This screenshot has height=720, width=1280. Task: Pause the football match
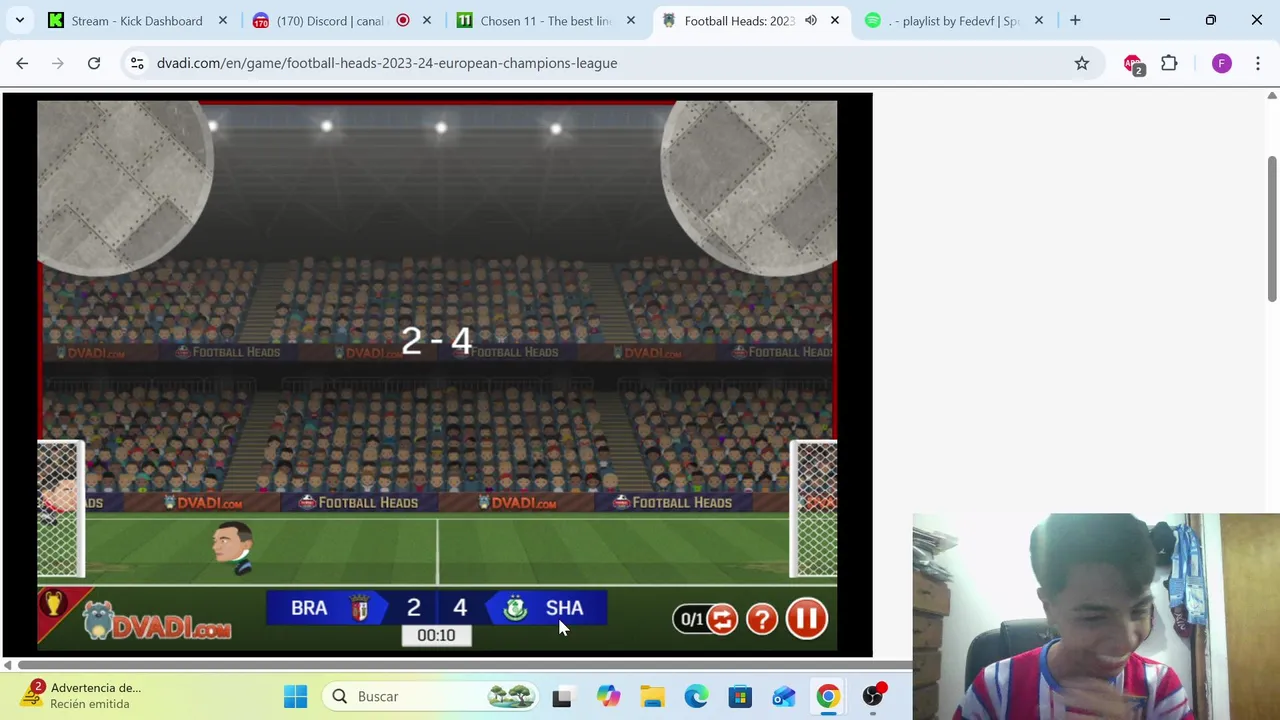point(806,619)
